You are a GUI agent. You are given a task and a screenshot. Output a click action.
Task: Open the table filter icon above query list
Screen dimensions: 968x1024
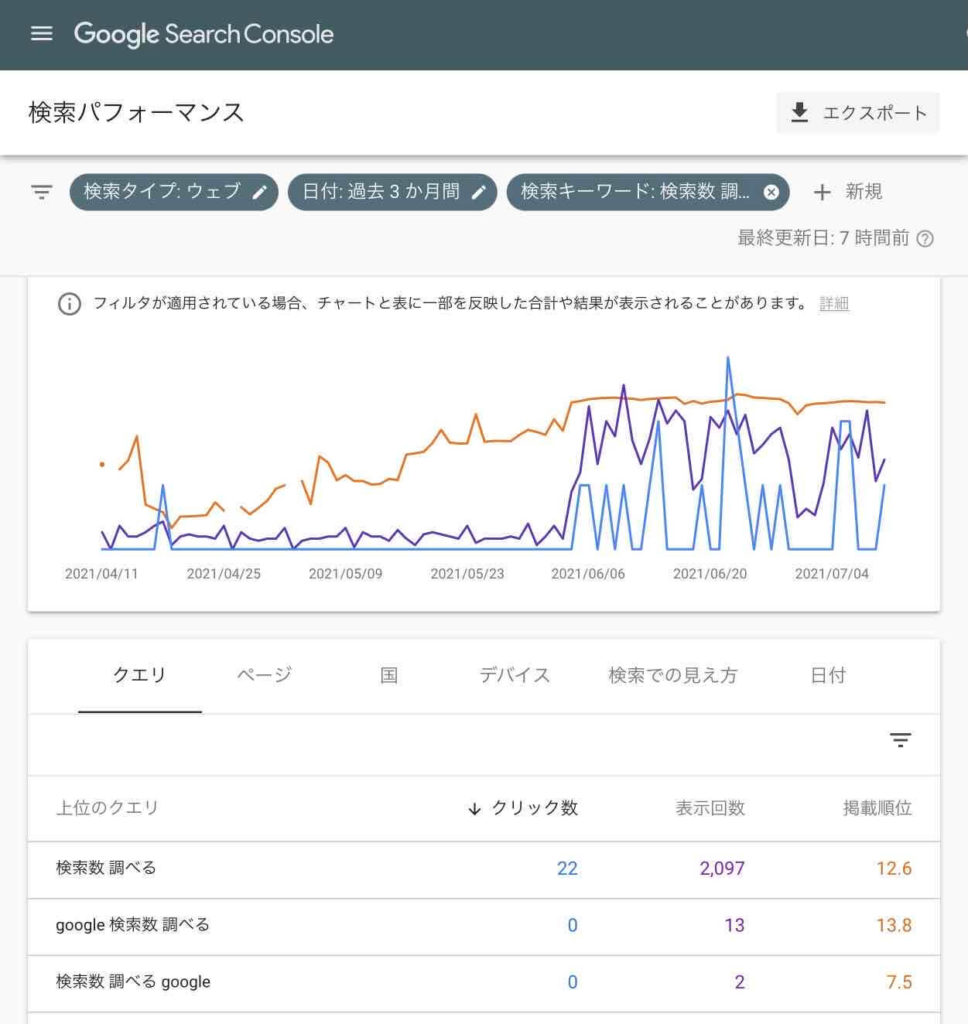click(x=901, y=740)
